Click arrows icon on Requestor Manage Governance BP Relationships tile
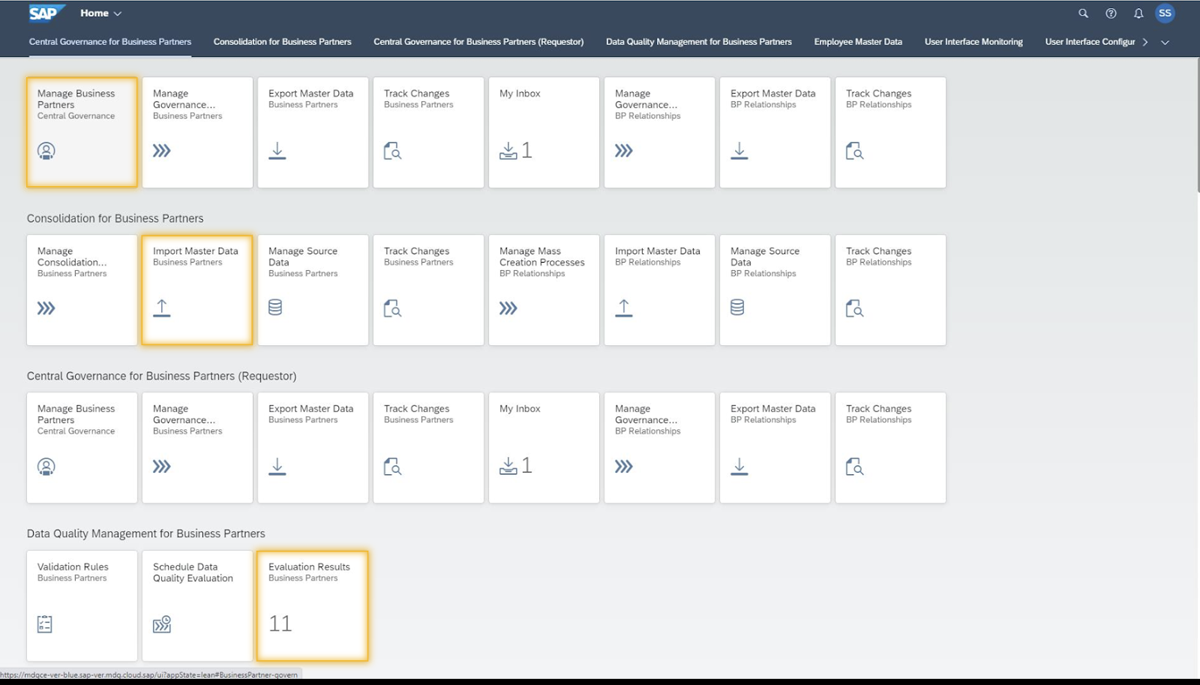 point(624,467)
